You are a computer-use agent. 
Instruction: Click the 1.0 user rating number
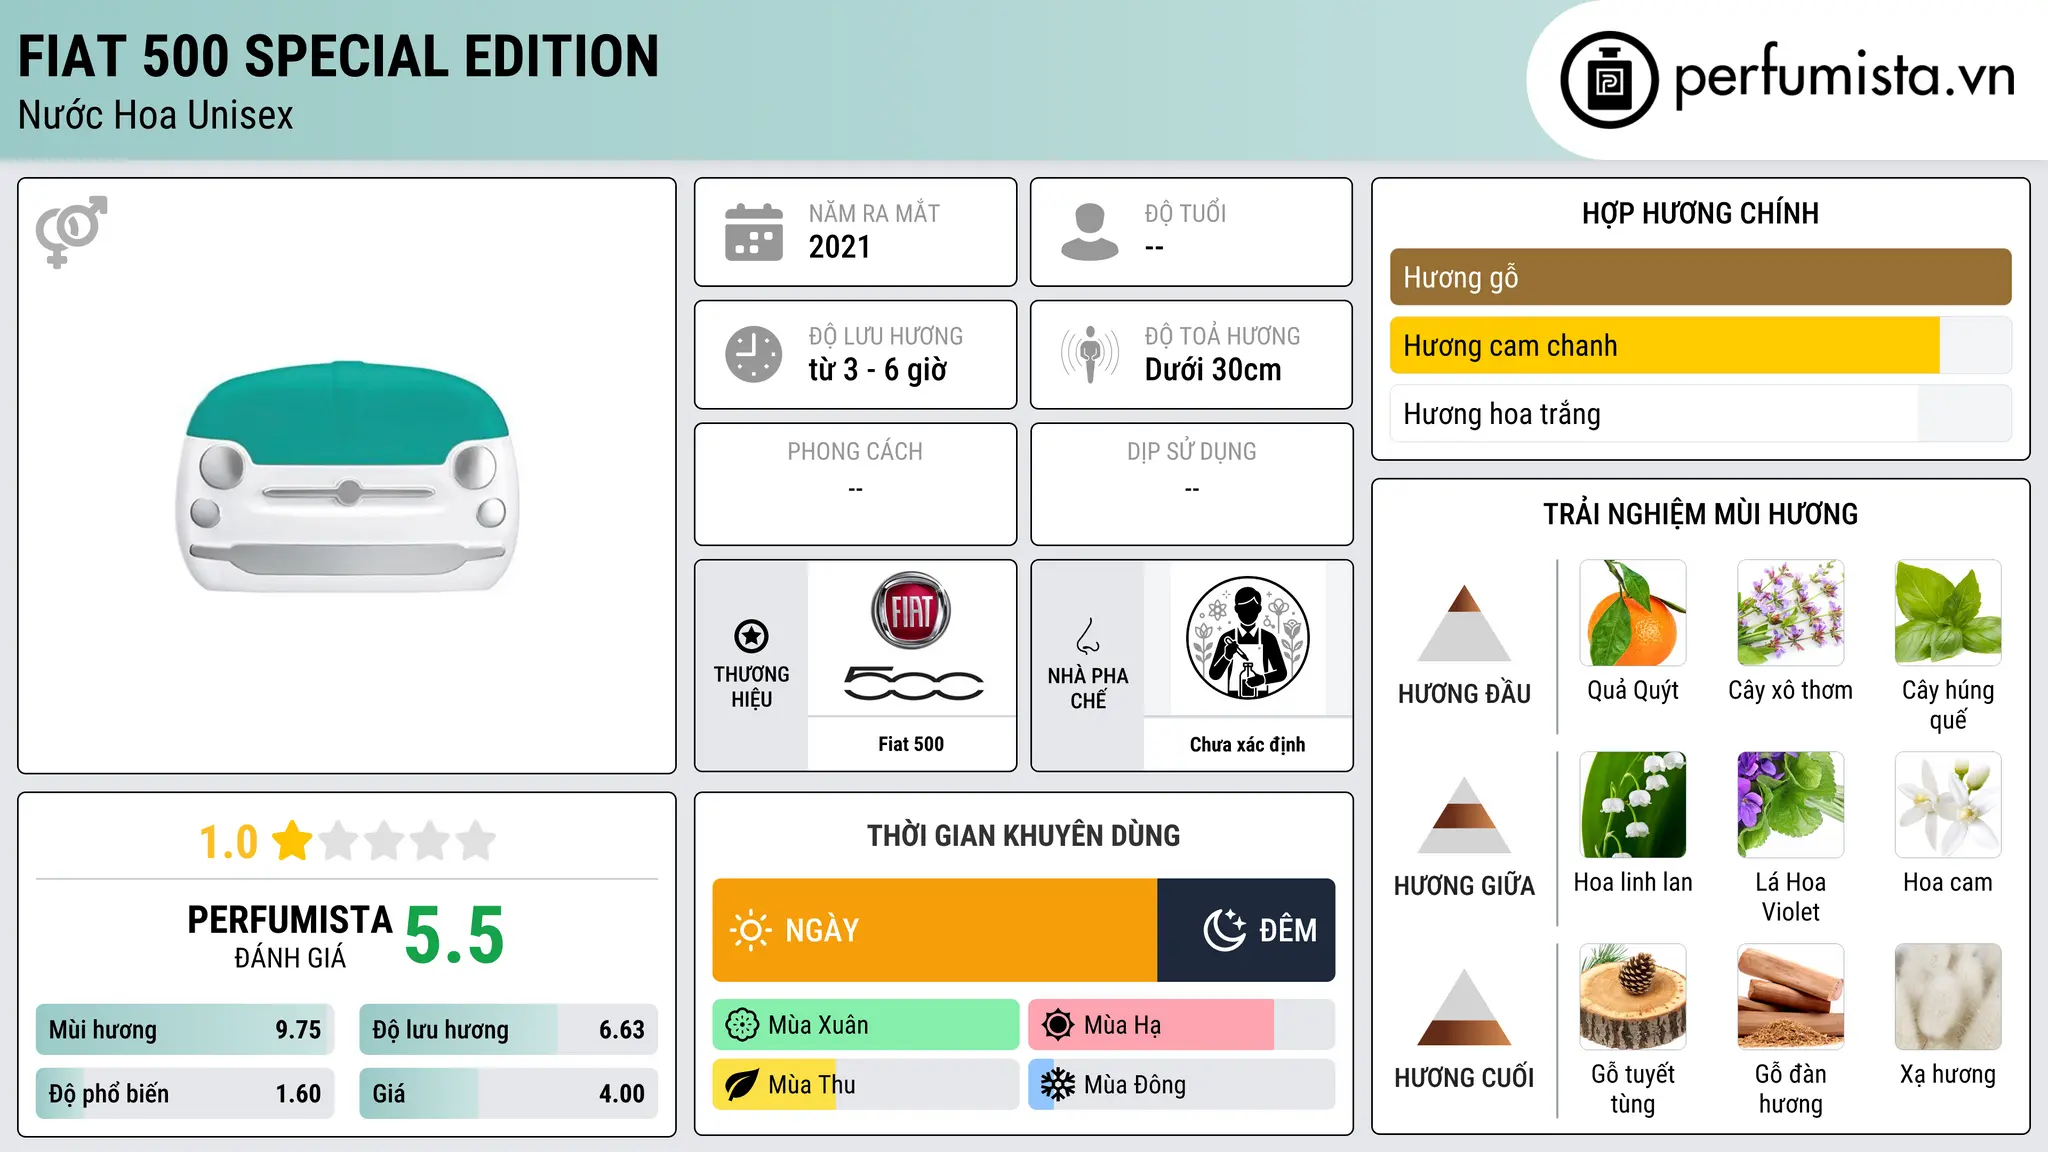coord(229,842)
